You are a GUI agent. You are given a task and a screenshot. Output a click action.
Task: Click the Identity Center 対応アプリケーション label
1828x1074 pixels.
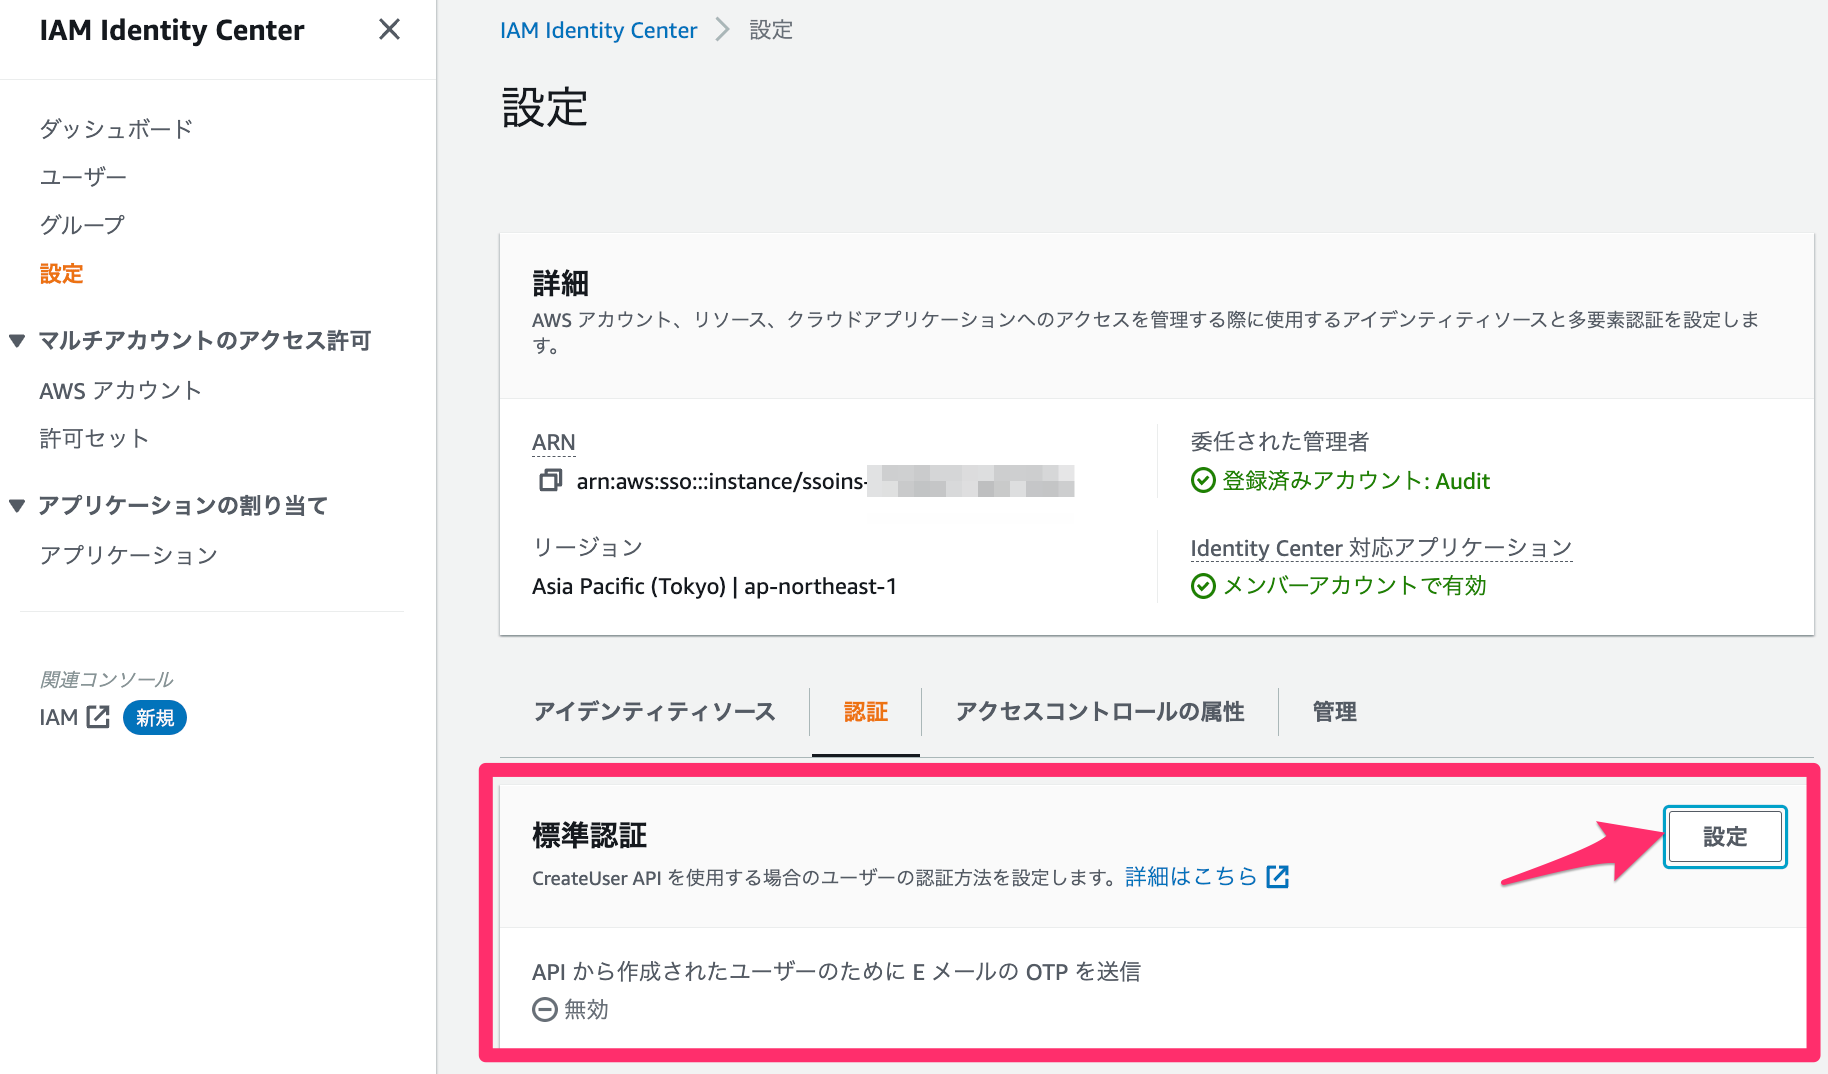1381,548
